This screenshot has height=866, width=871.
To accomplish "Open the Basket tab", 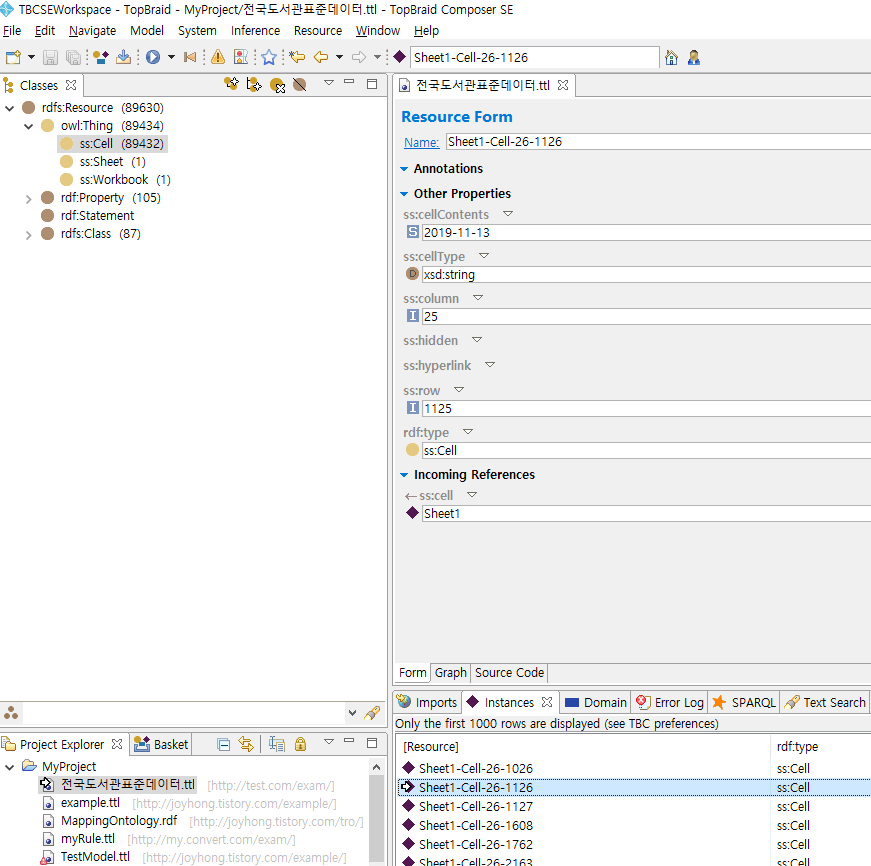I will pos(161,744).
